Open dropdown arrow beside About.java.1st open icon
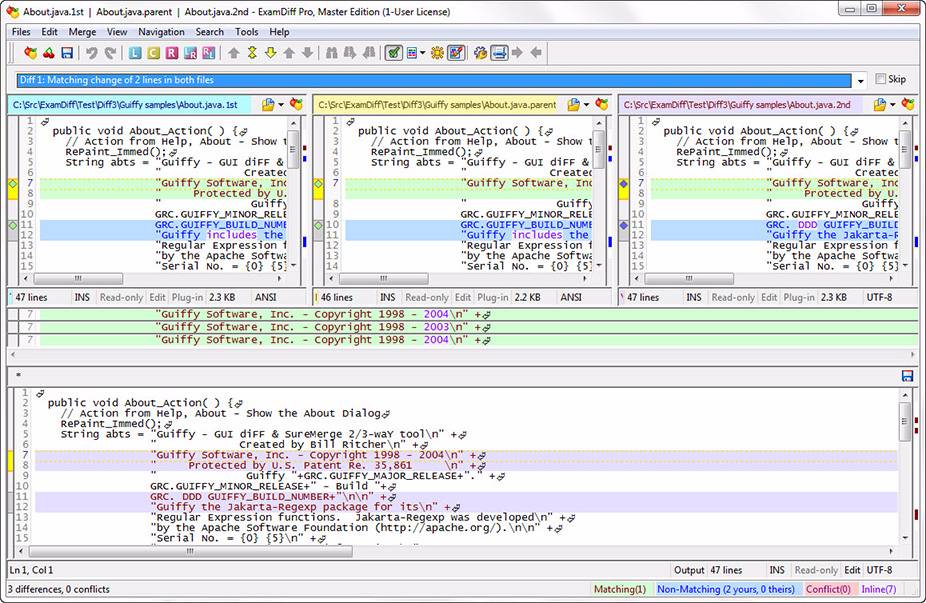Image resolution: width=926 pixels, height=603 pixels. [281, 105]
